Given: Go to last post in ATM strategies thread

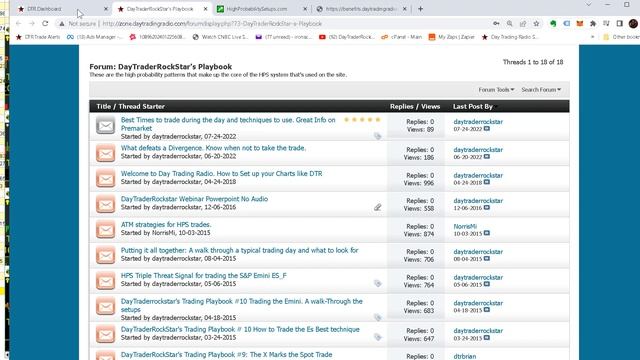Looking at the screenshot, I should 487,233.
